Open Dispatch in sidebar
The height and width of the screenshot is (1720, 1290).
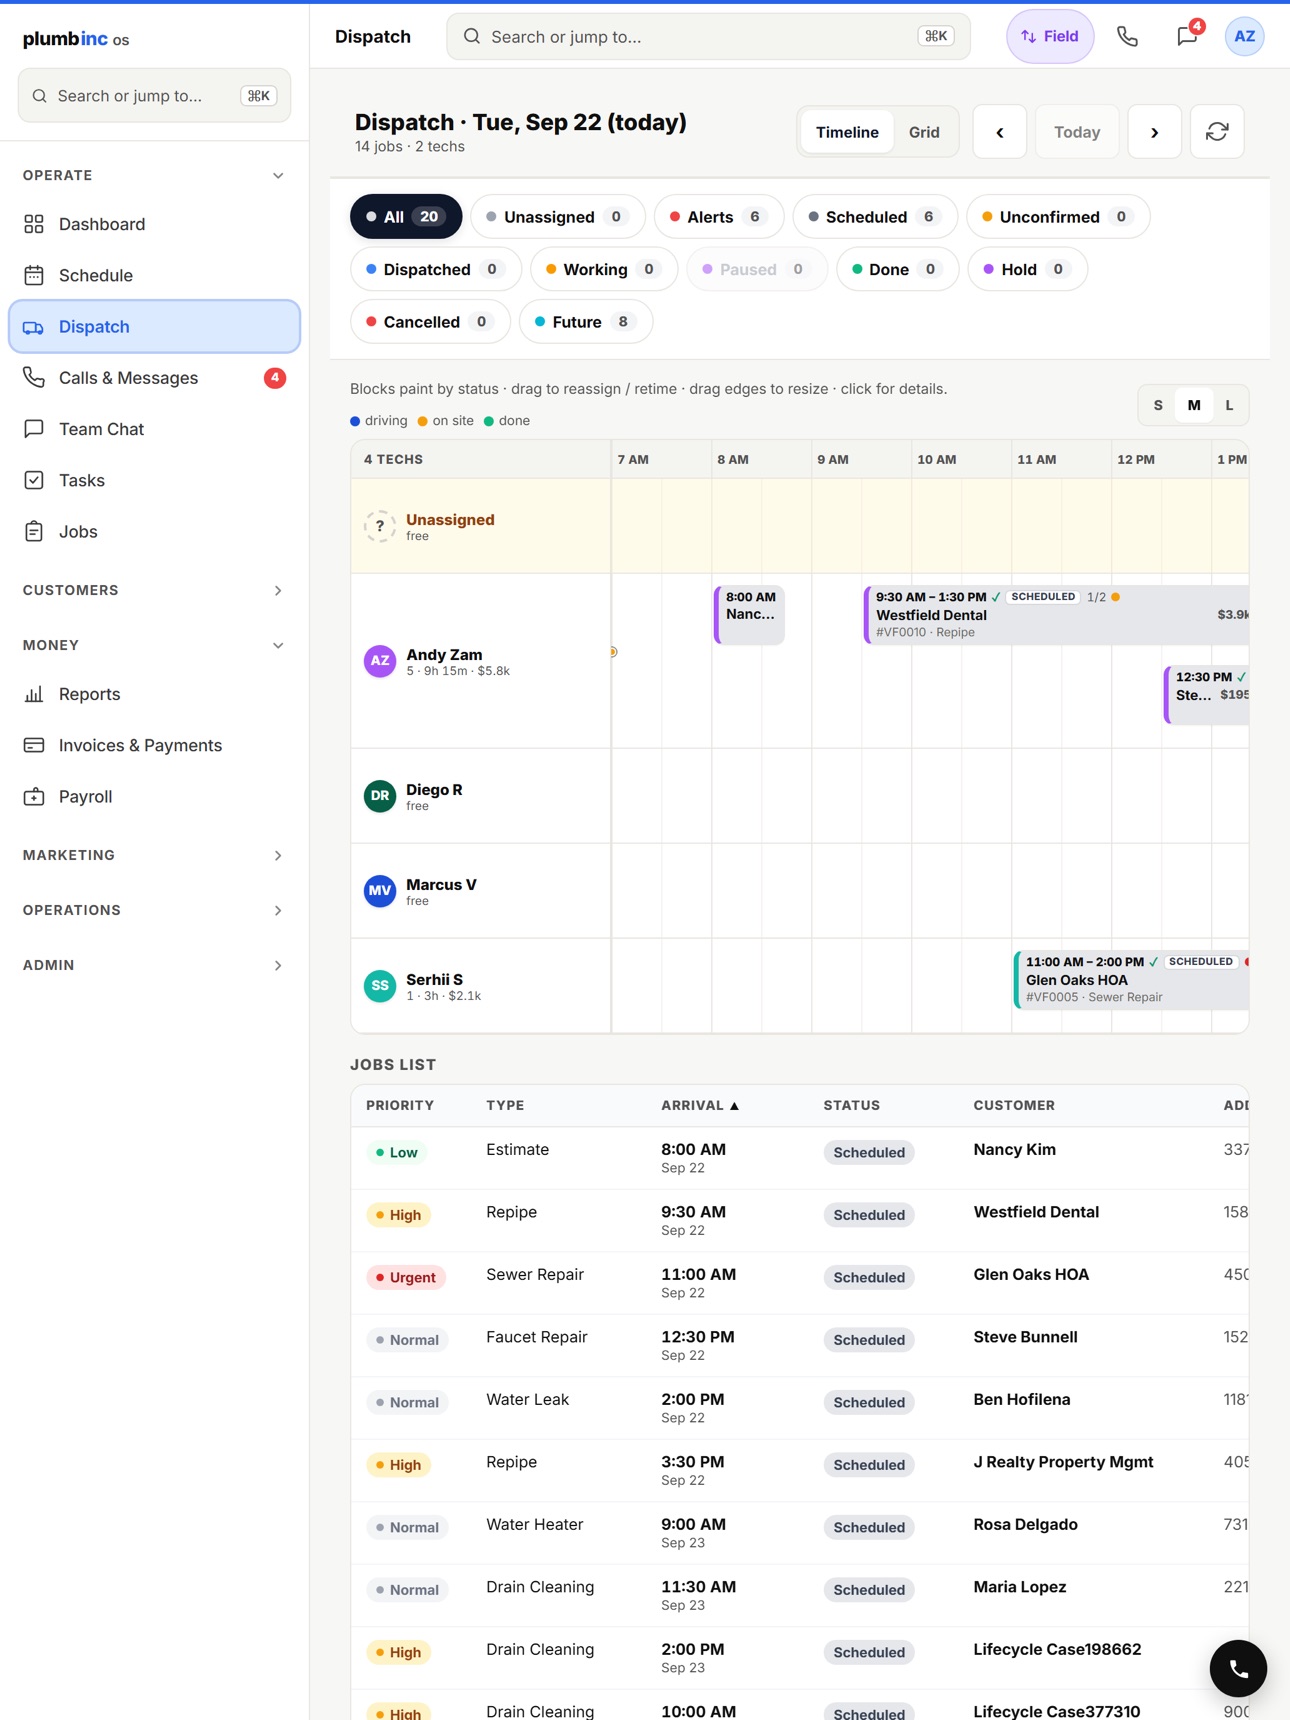click(154, 327)
